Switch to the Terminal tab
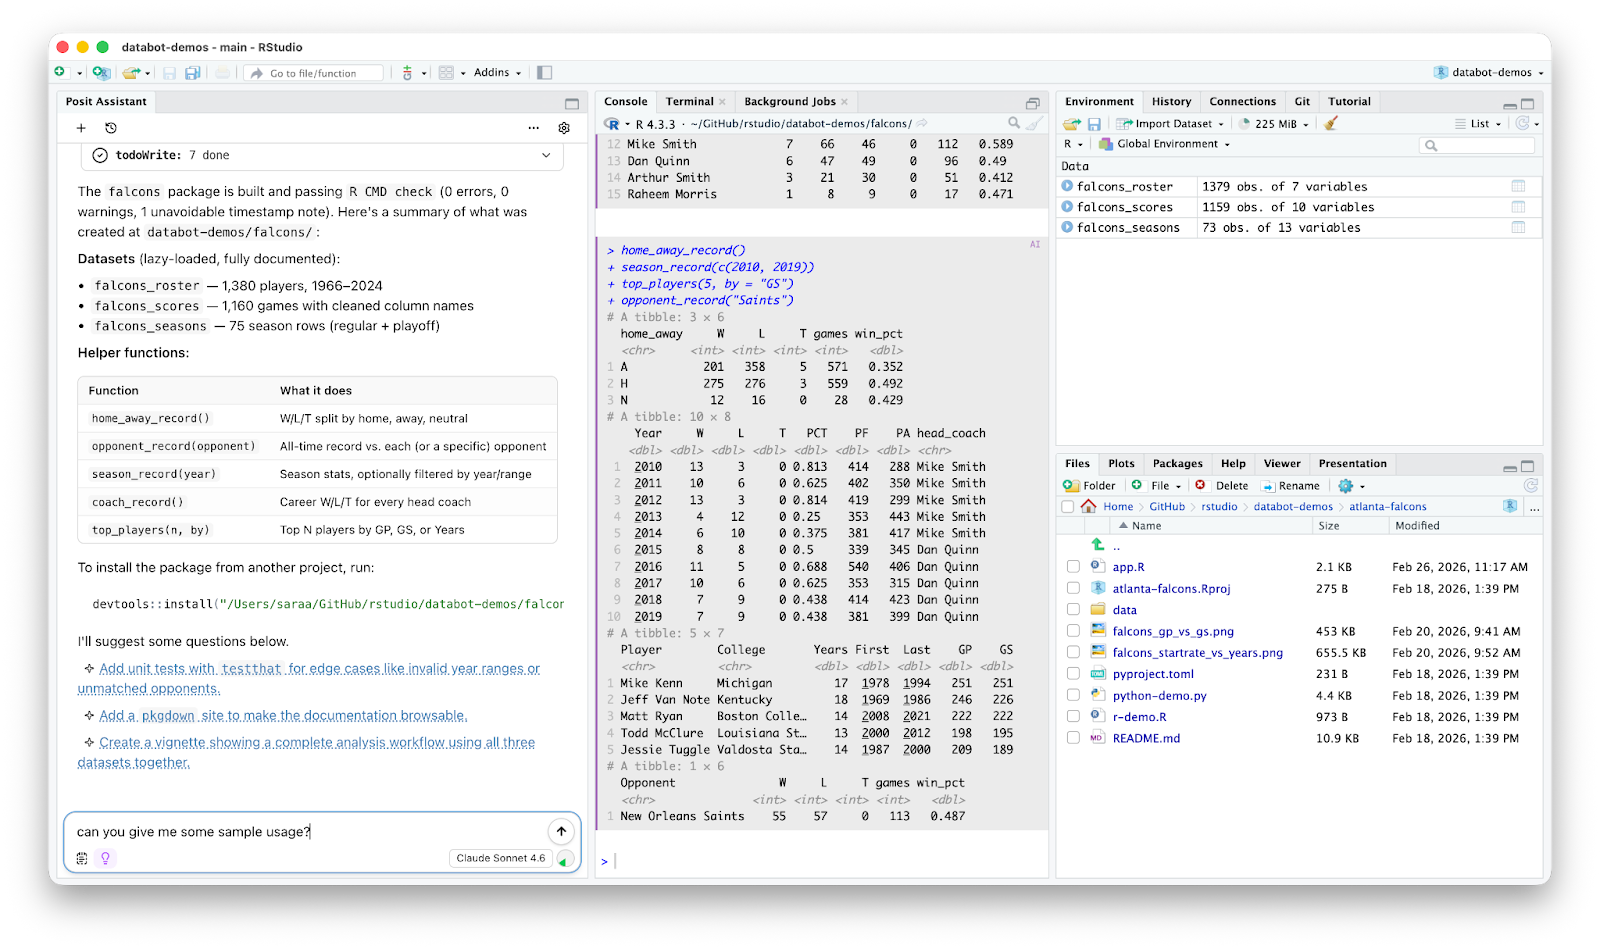The image size is (1600, 949). (x=690, y=101)
